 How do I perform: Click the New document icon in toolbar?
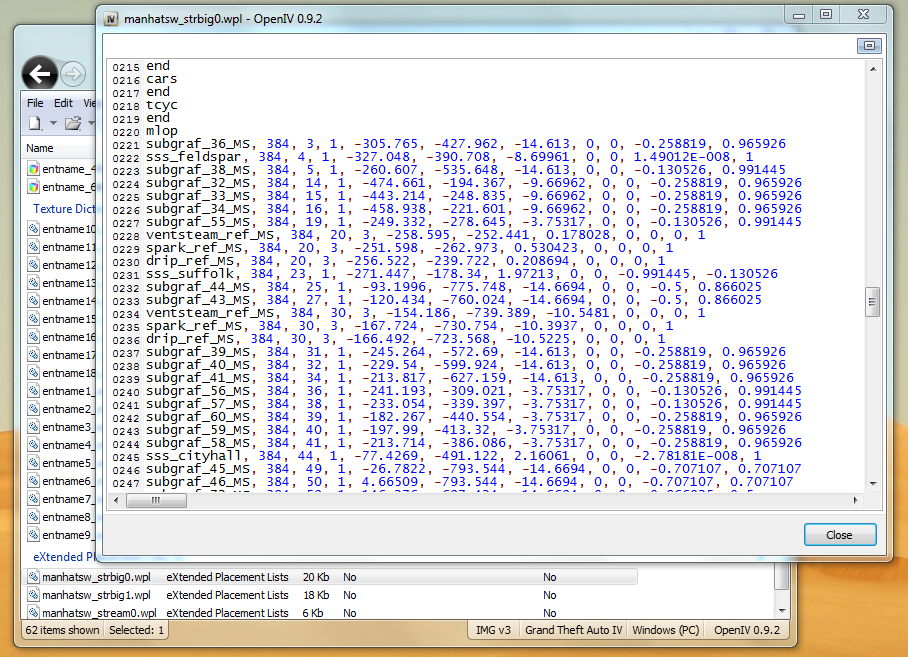pos(34,123)
